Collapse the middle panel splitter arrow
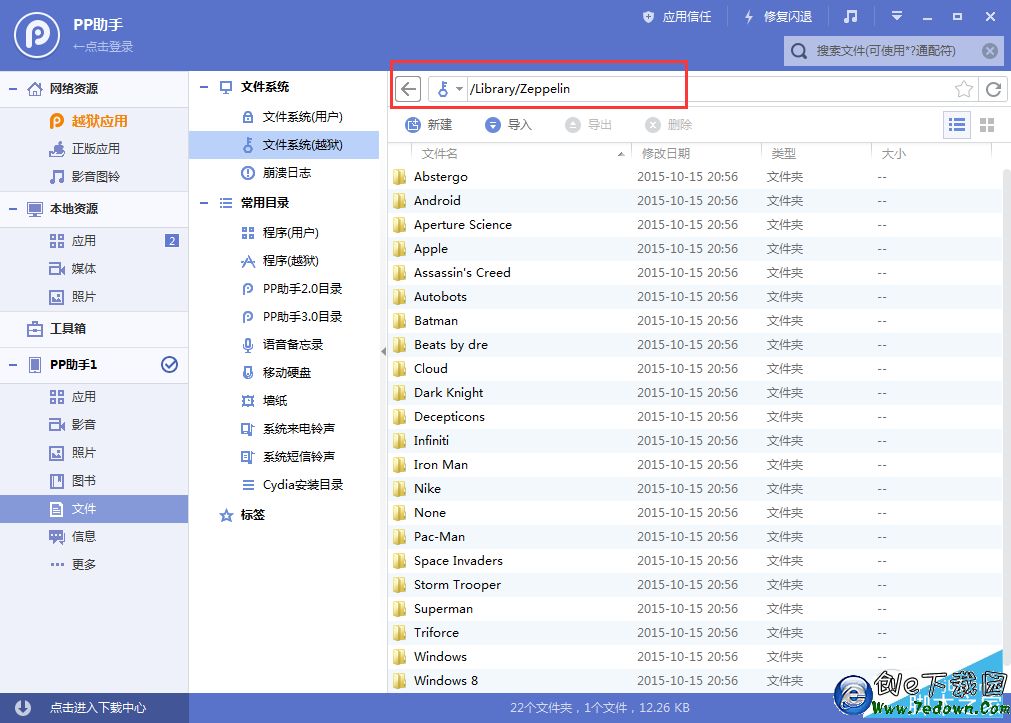 point(383,352)
